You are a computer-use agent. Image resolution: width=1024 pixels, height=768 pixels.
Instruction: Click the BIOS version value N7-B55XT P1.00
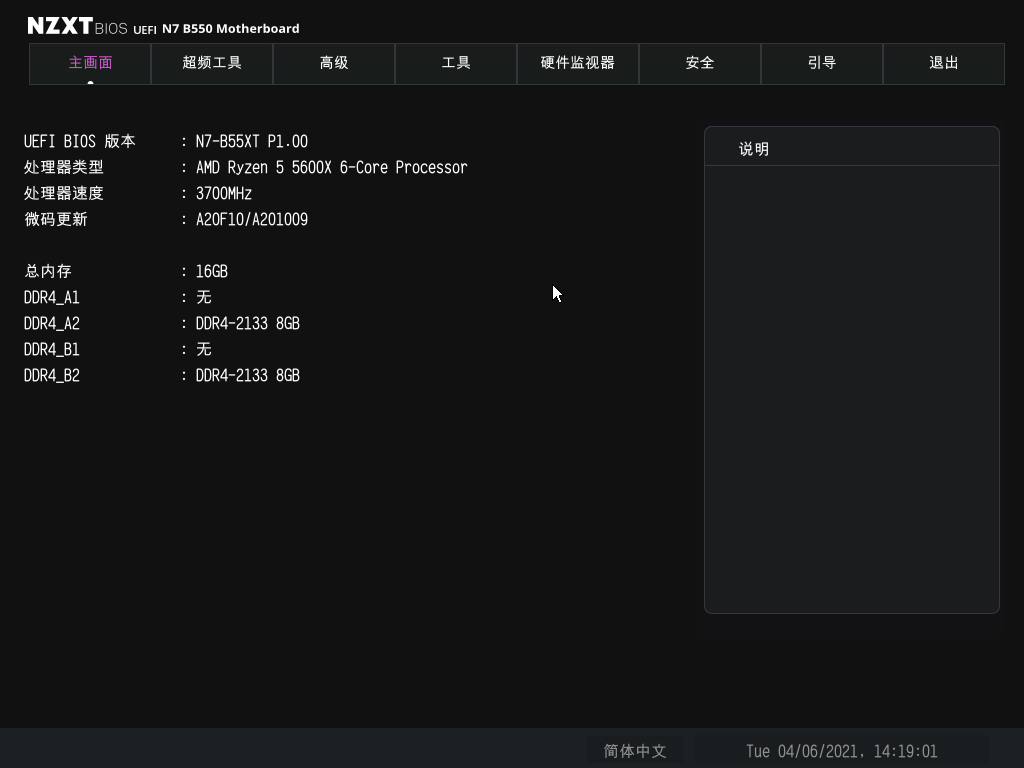252,141
